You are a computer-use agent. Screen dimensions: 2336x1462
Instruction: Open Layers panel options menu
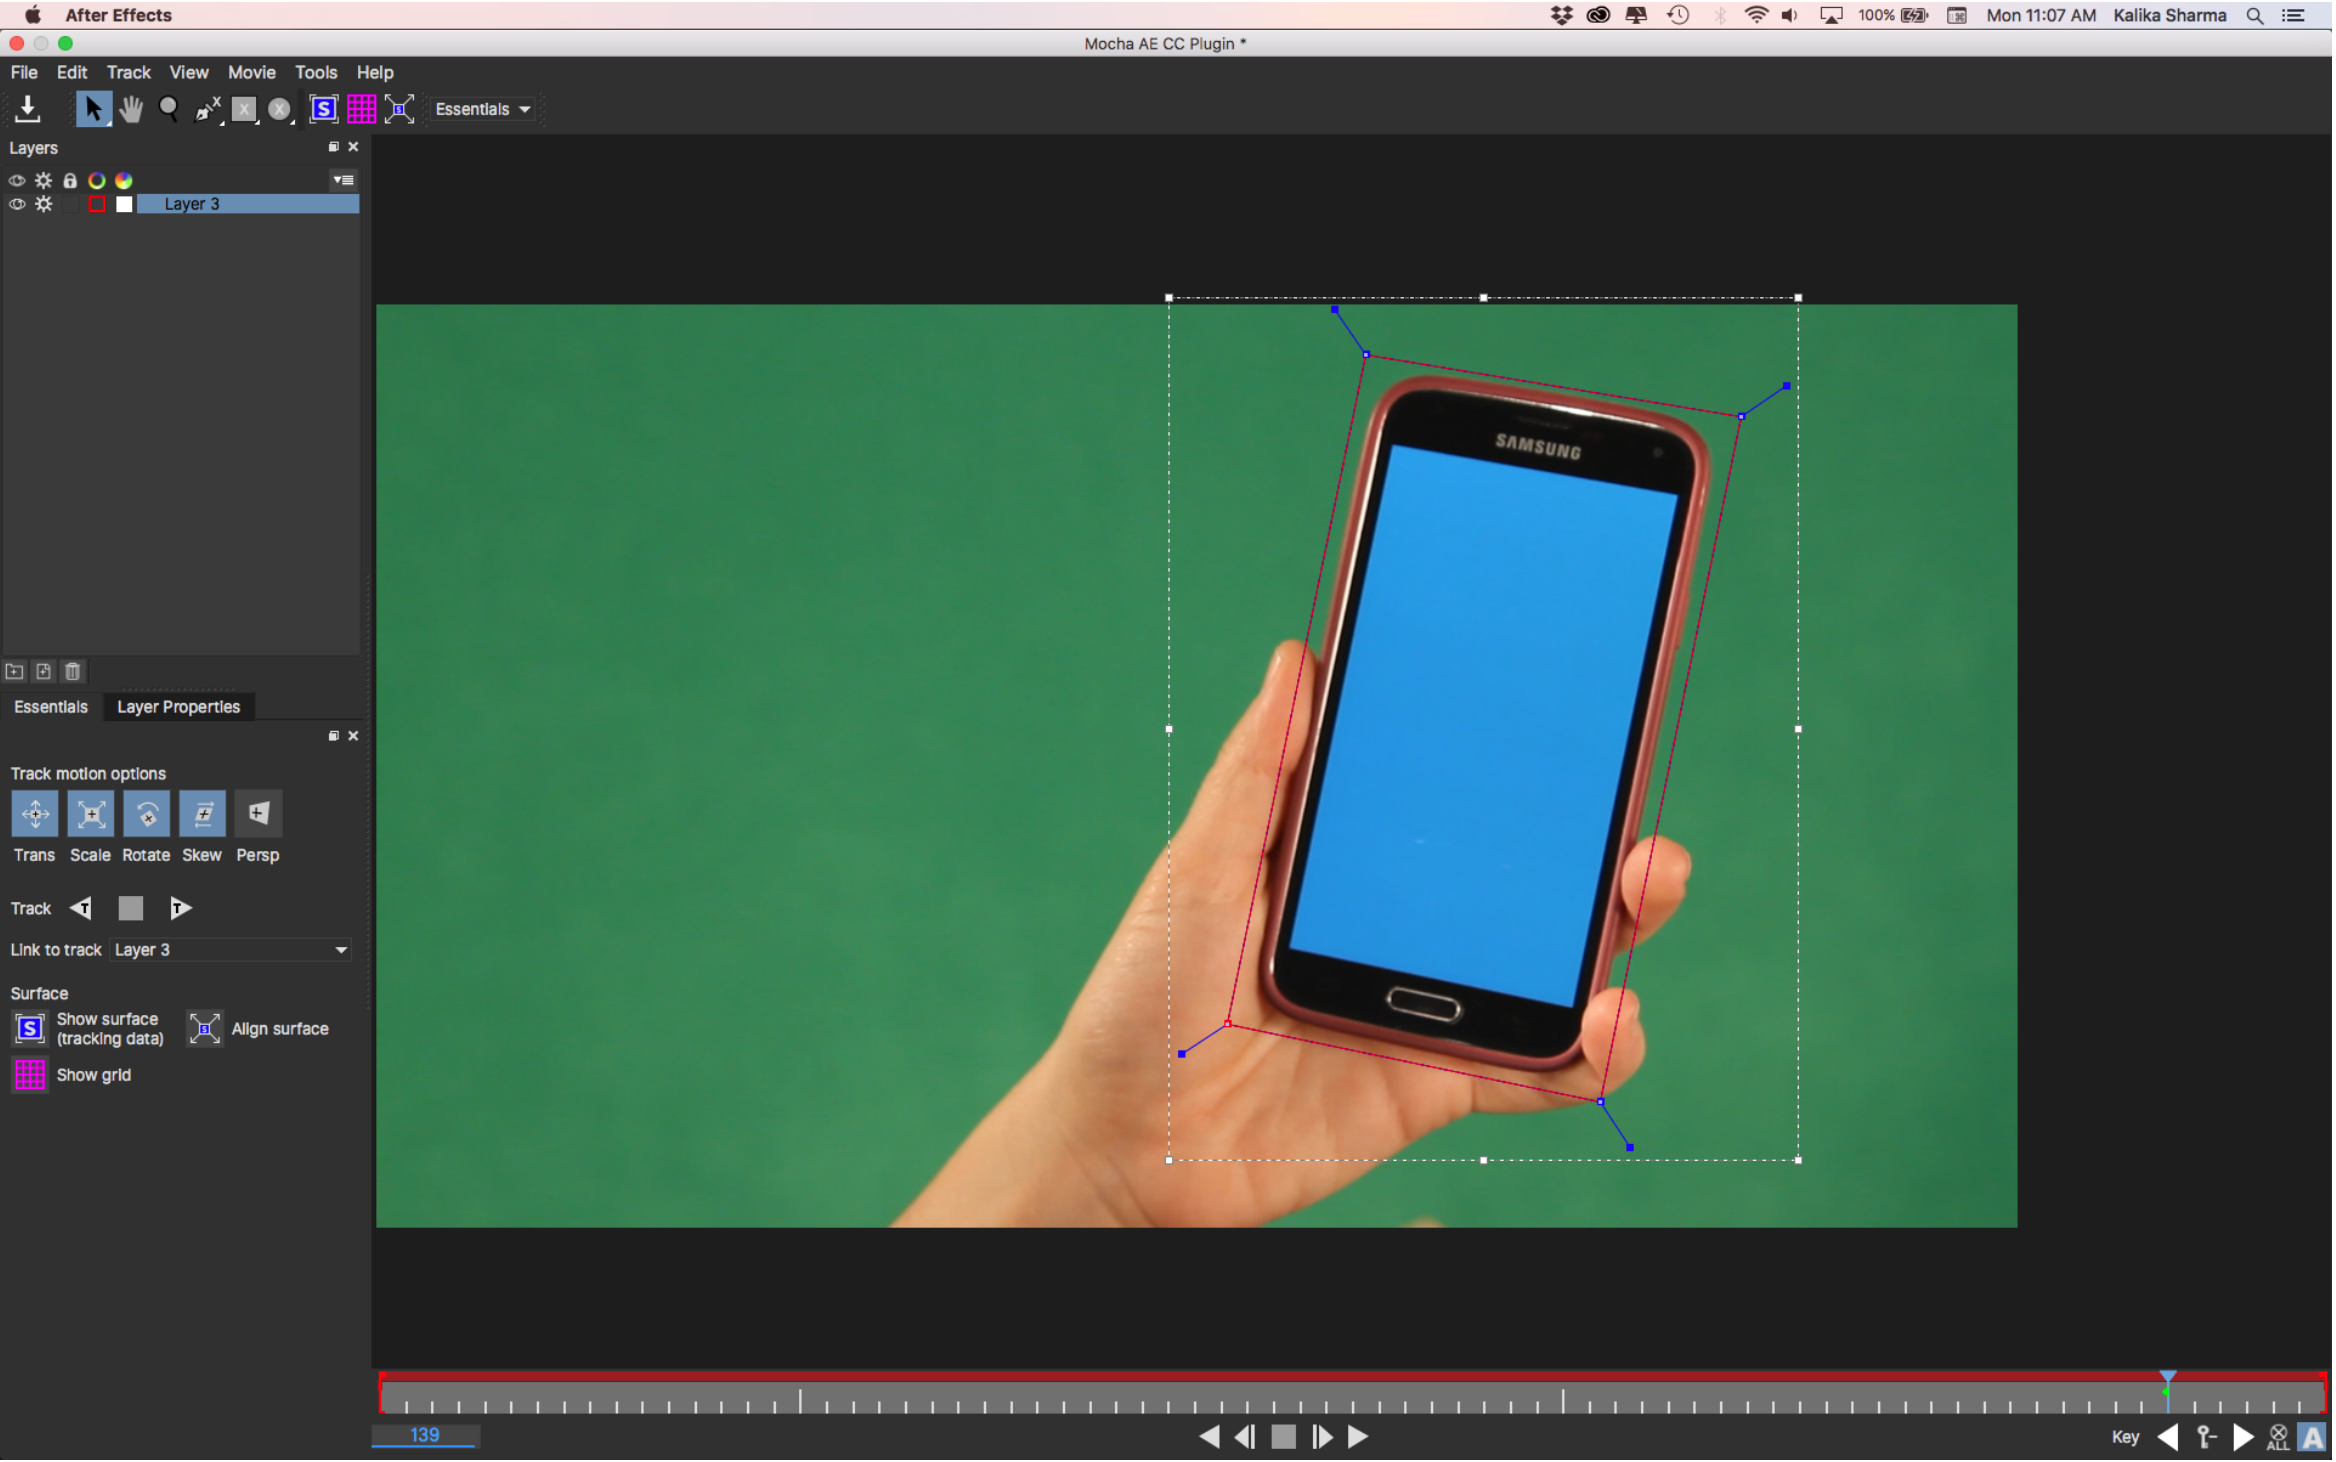(343, 181)
